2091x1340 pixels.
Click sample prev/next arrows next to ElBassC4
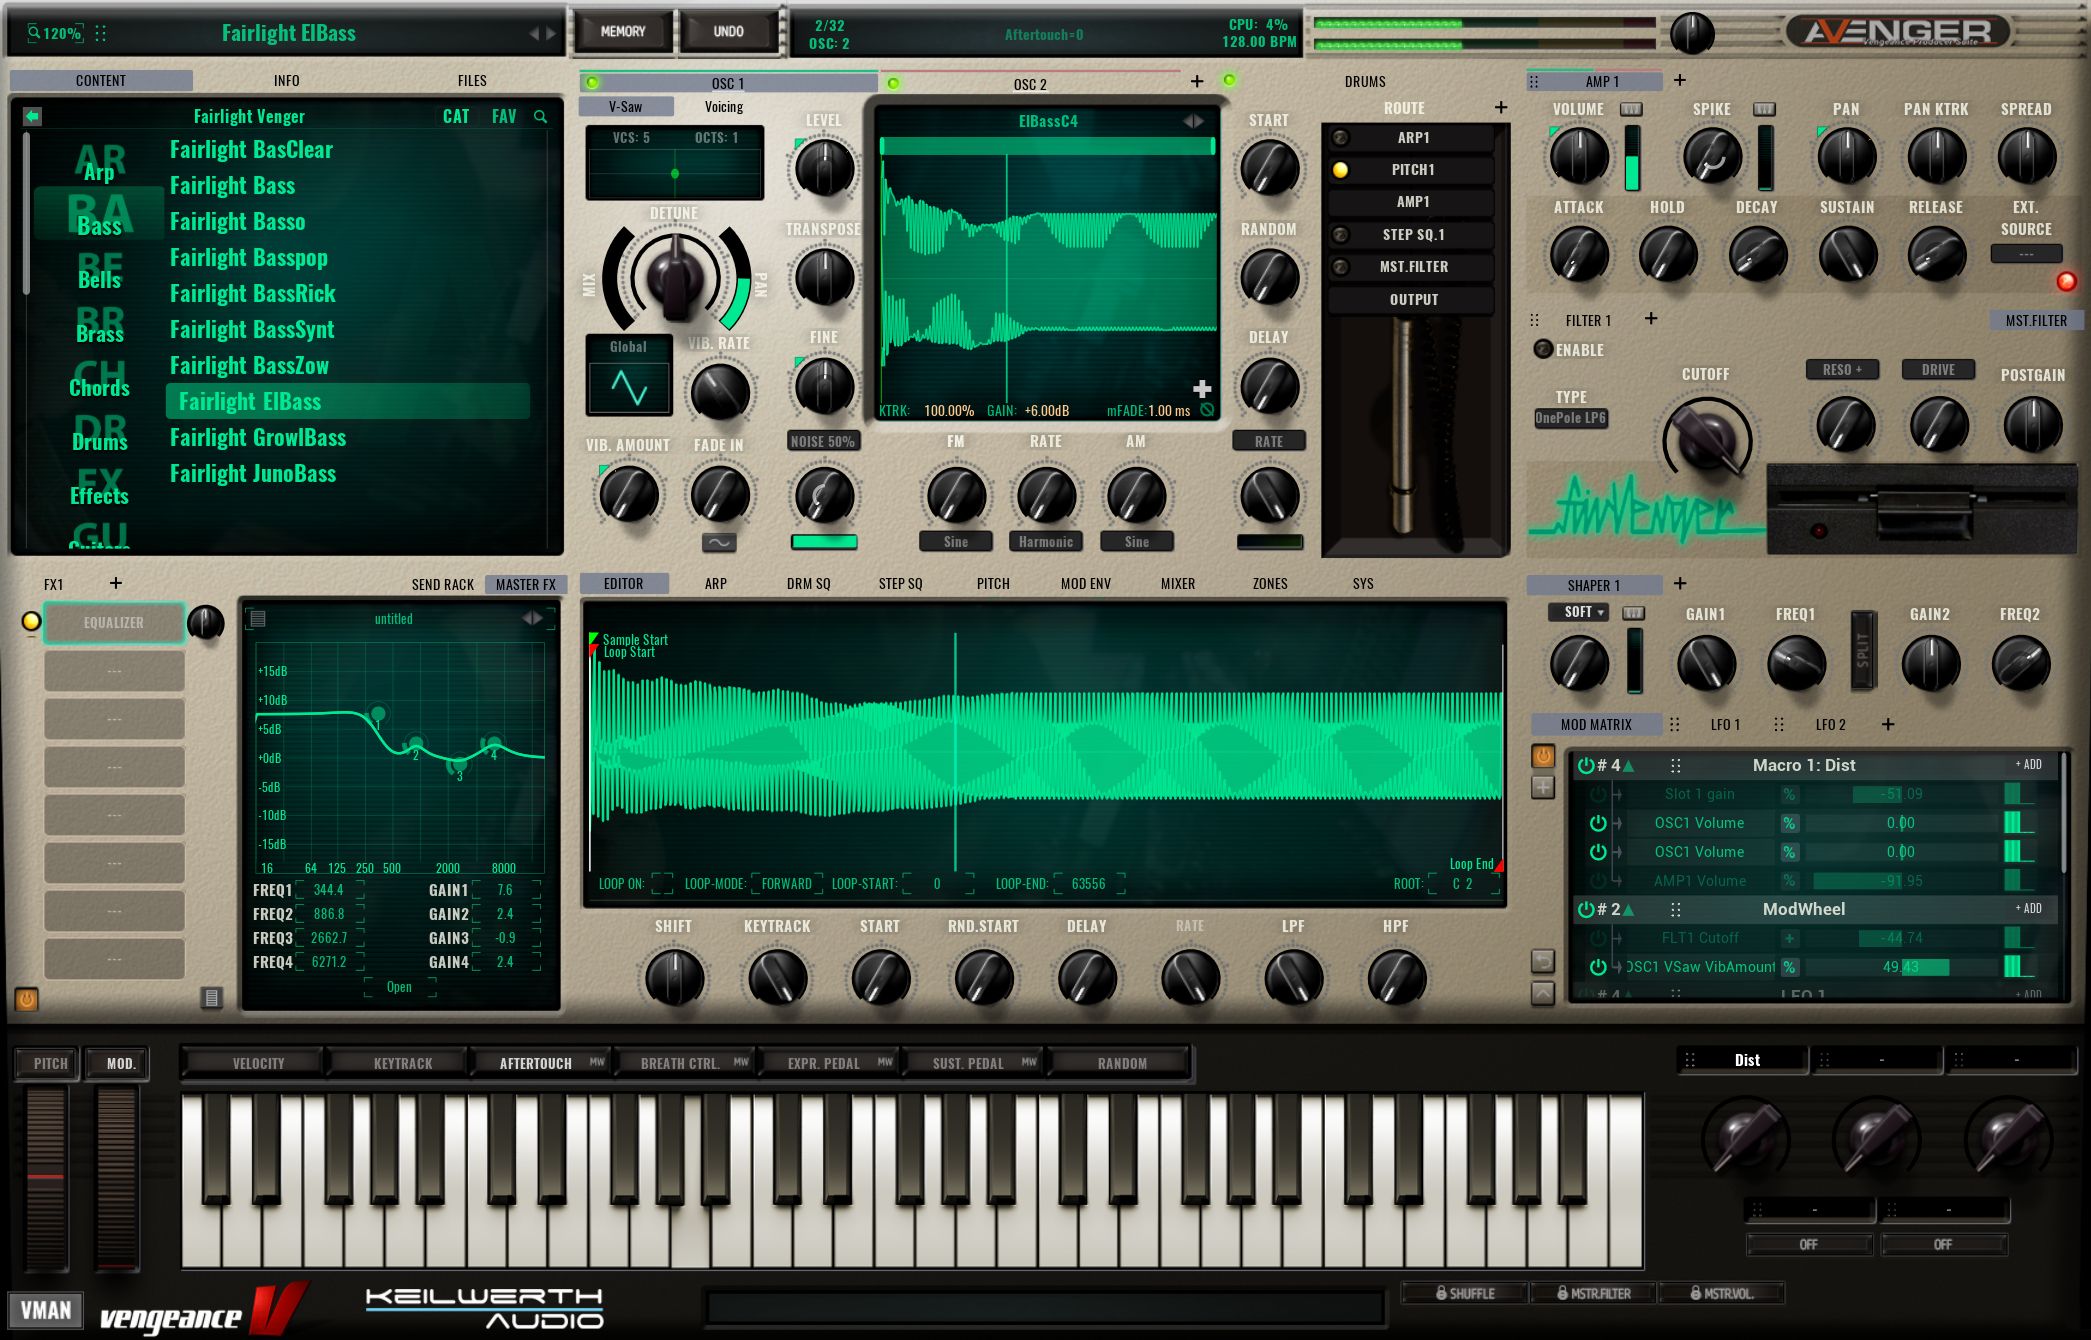pos(1194,121)
